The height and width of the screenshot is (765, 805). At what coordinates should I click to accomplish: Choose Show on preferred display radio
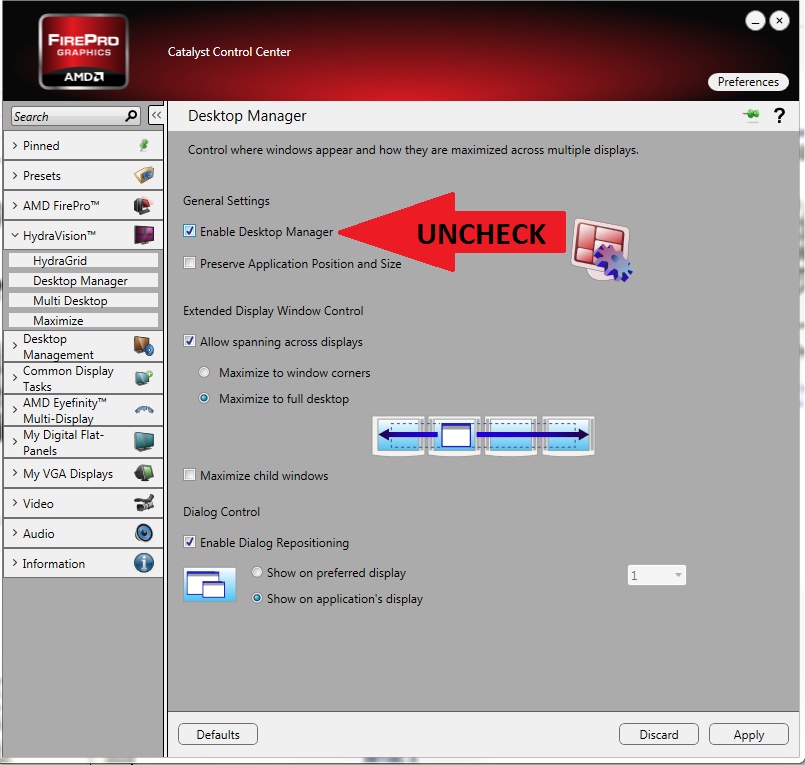coord(257,572)
